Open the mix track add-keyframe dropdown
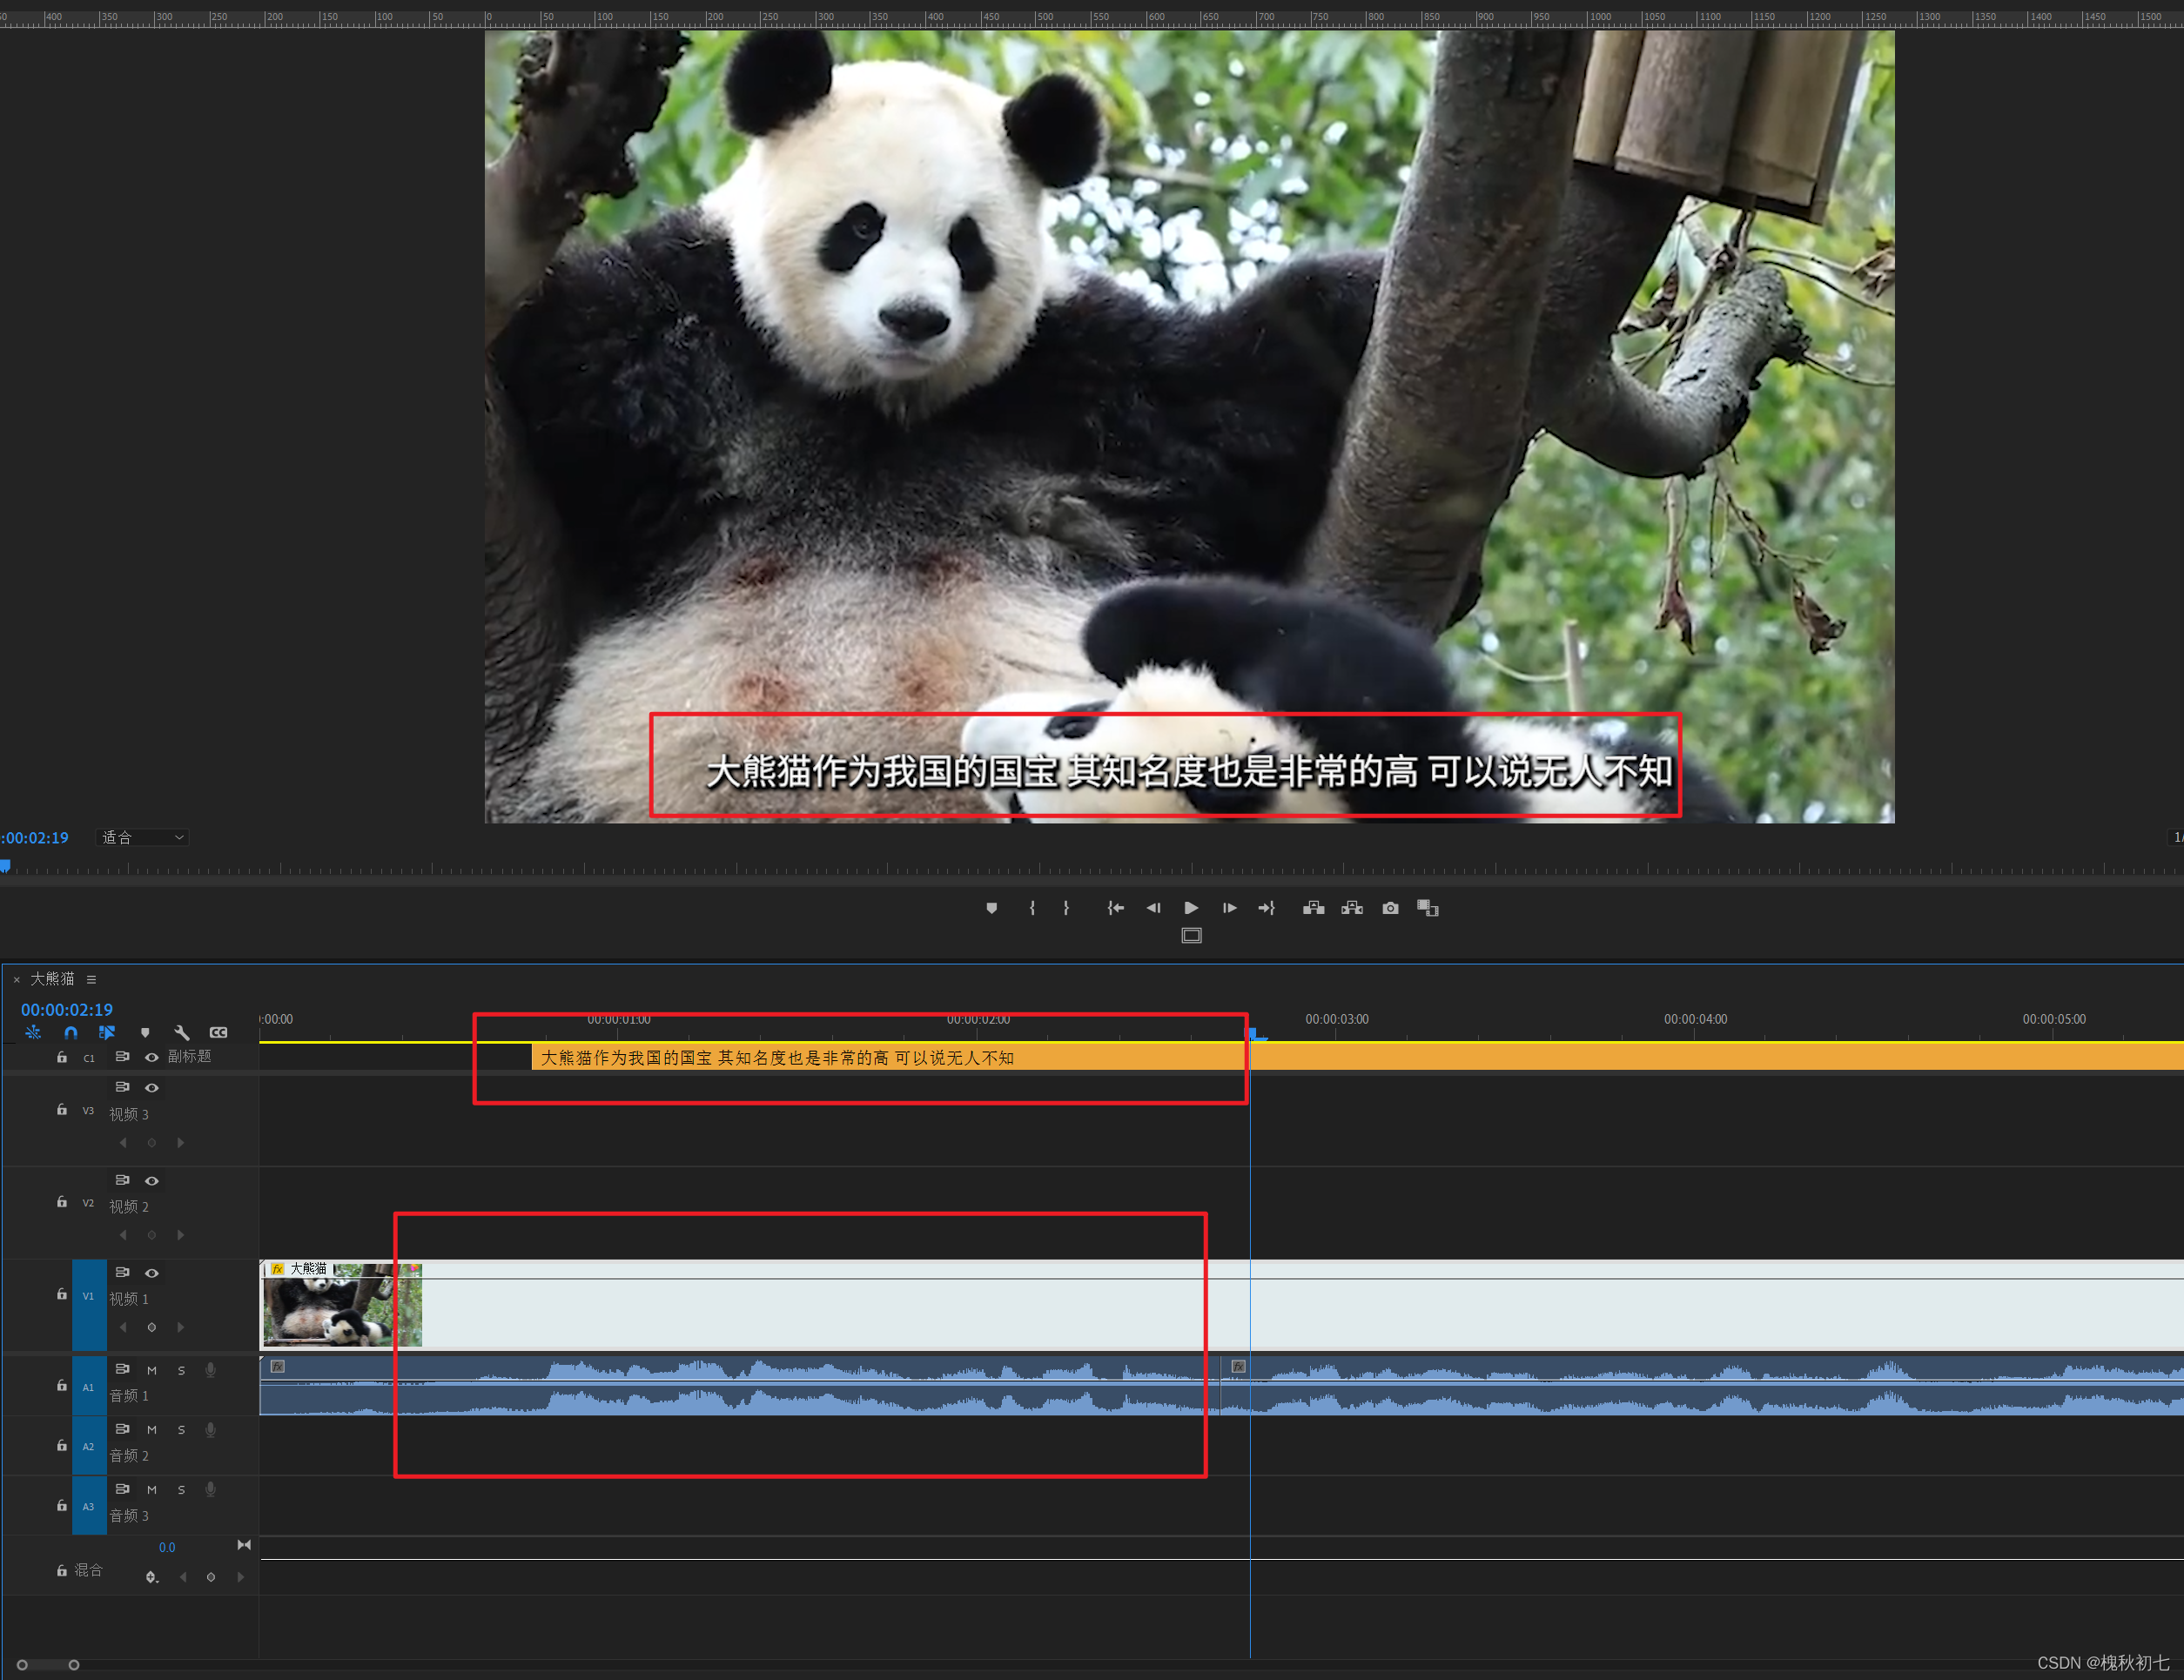The height and width of the screenshot is (1680, 2184). [151, 1577]
